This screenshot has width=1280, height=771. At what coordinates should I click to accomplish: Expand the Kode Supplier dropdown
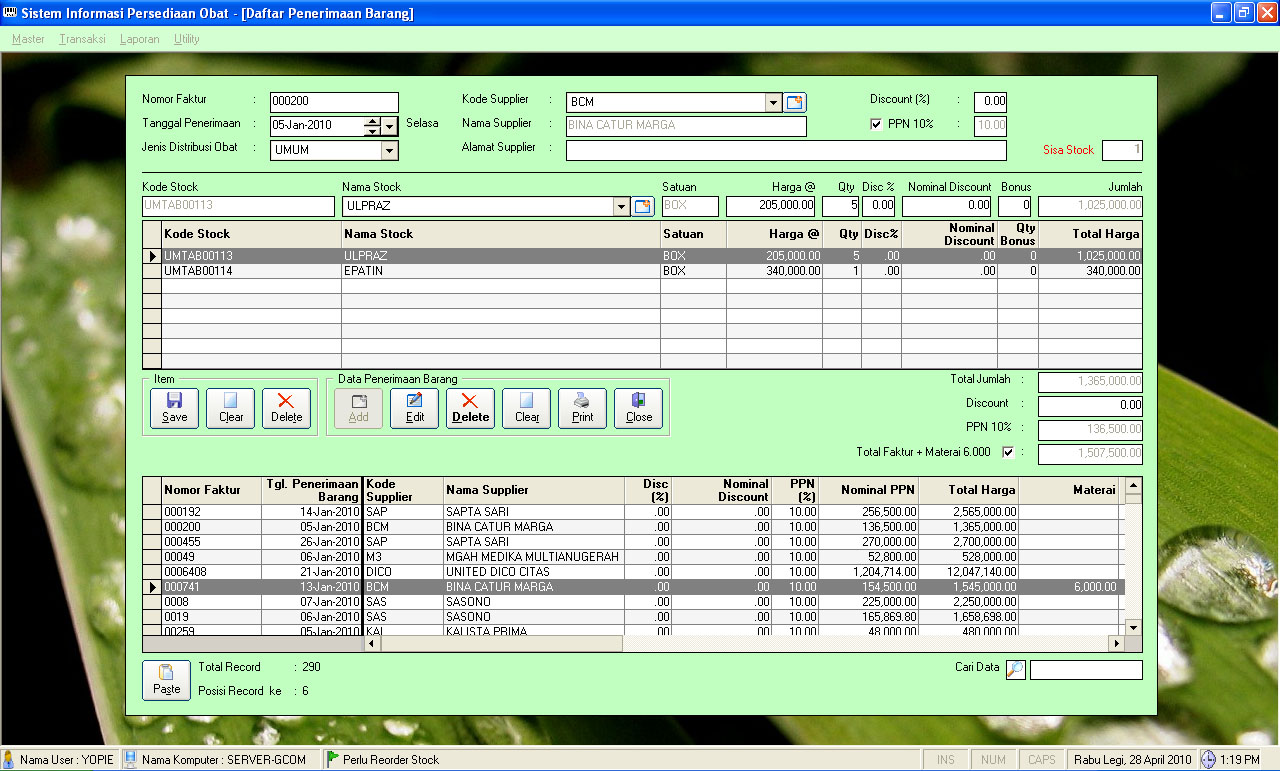click(x=773, y=102)
